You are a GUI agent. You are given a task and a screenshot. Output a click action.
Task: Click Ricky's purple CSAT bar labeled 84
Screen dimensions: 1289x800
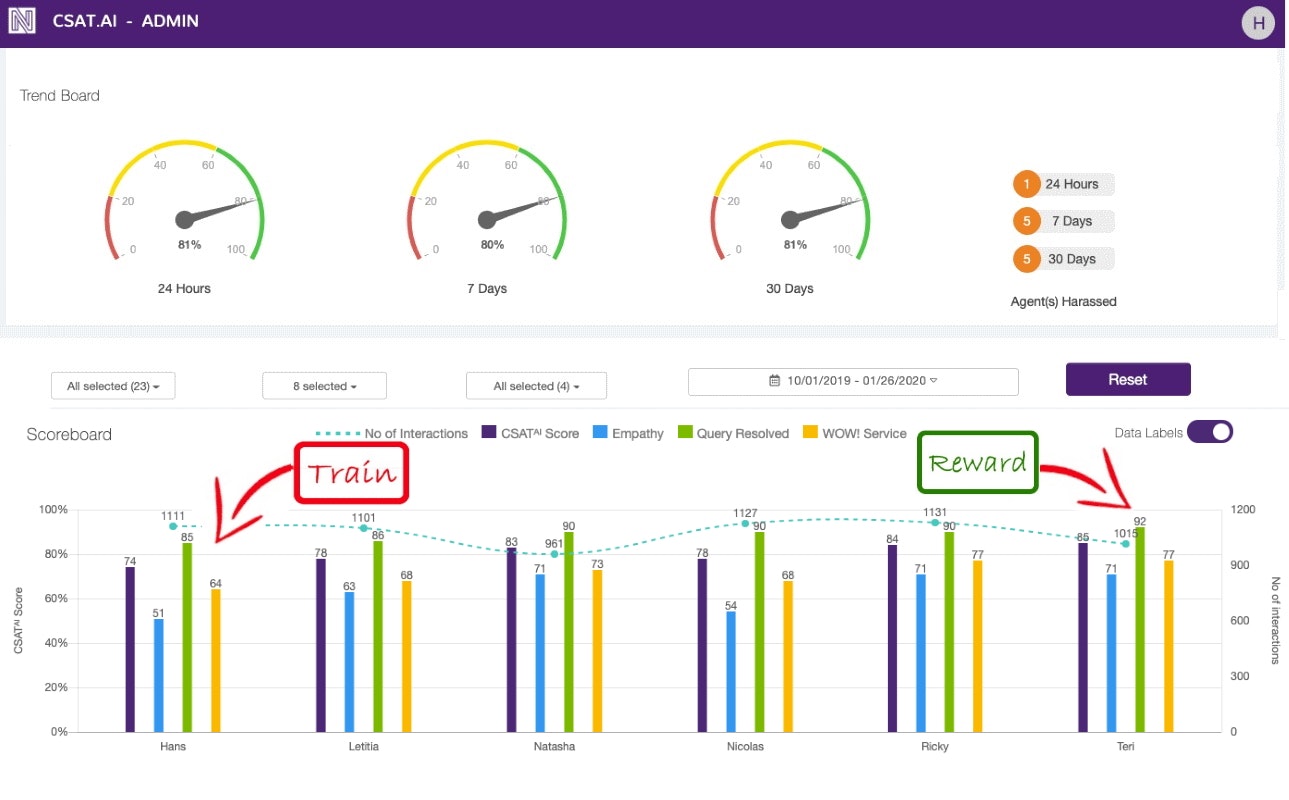(x=892, y=639)
